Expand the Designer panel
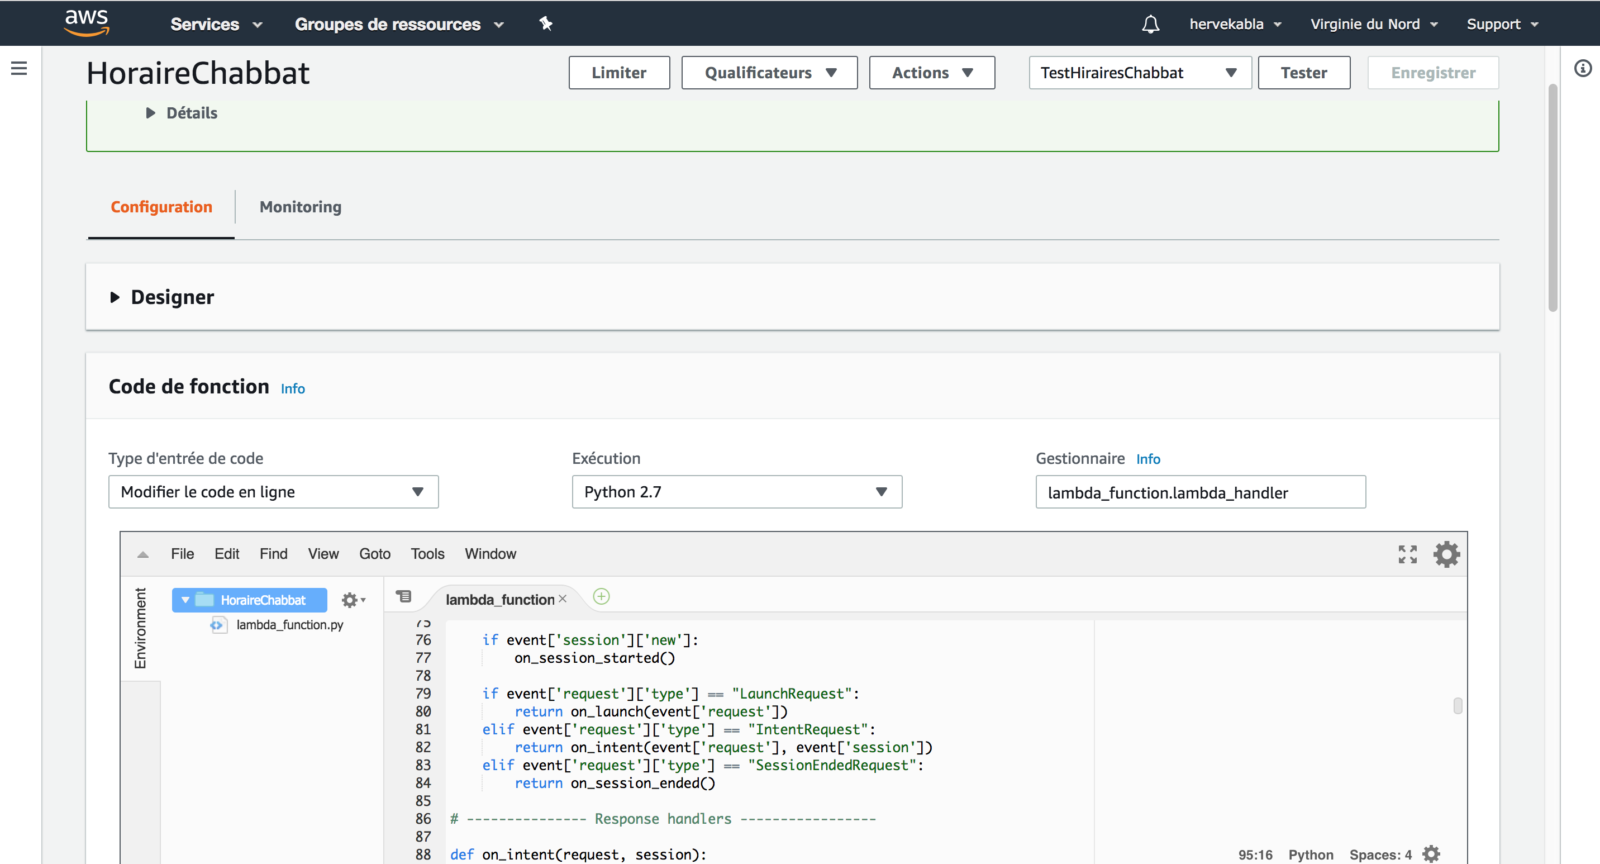1600x864 pixels. [162, 297]
